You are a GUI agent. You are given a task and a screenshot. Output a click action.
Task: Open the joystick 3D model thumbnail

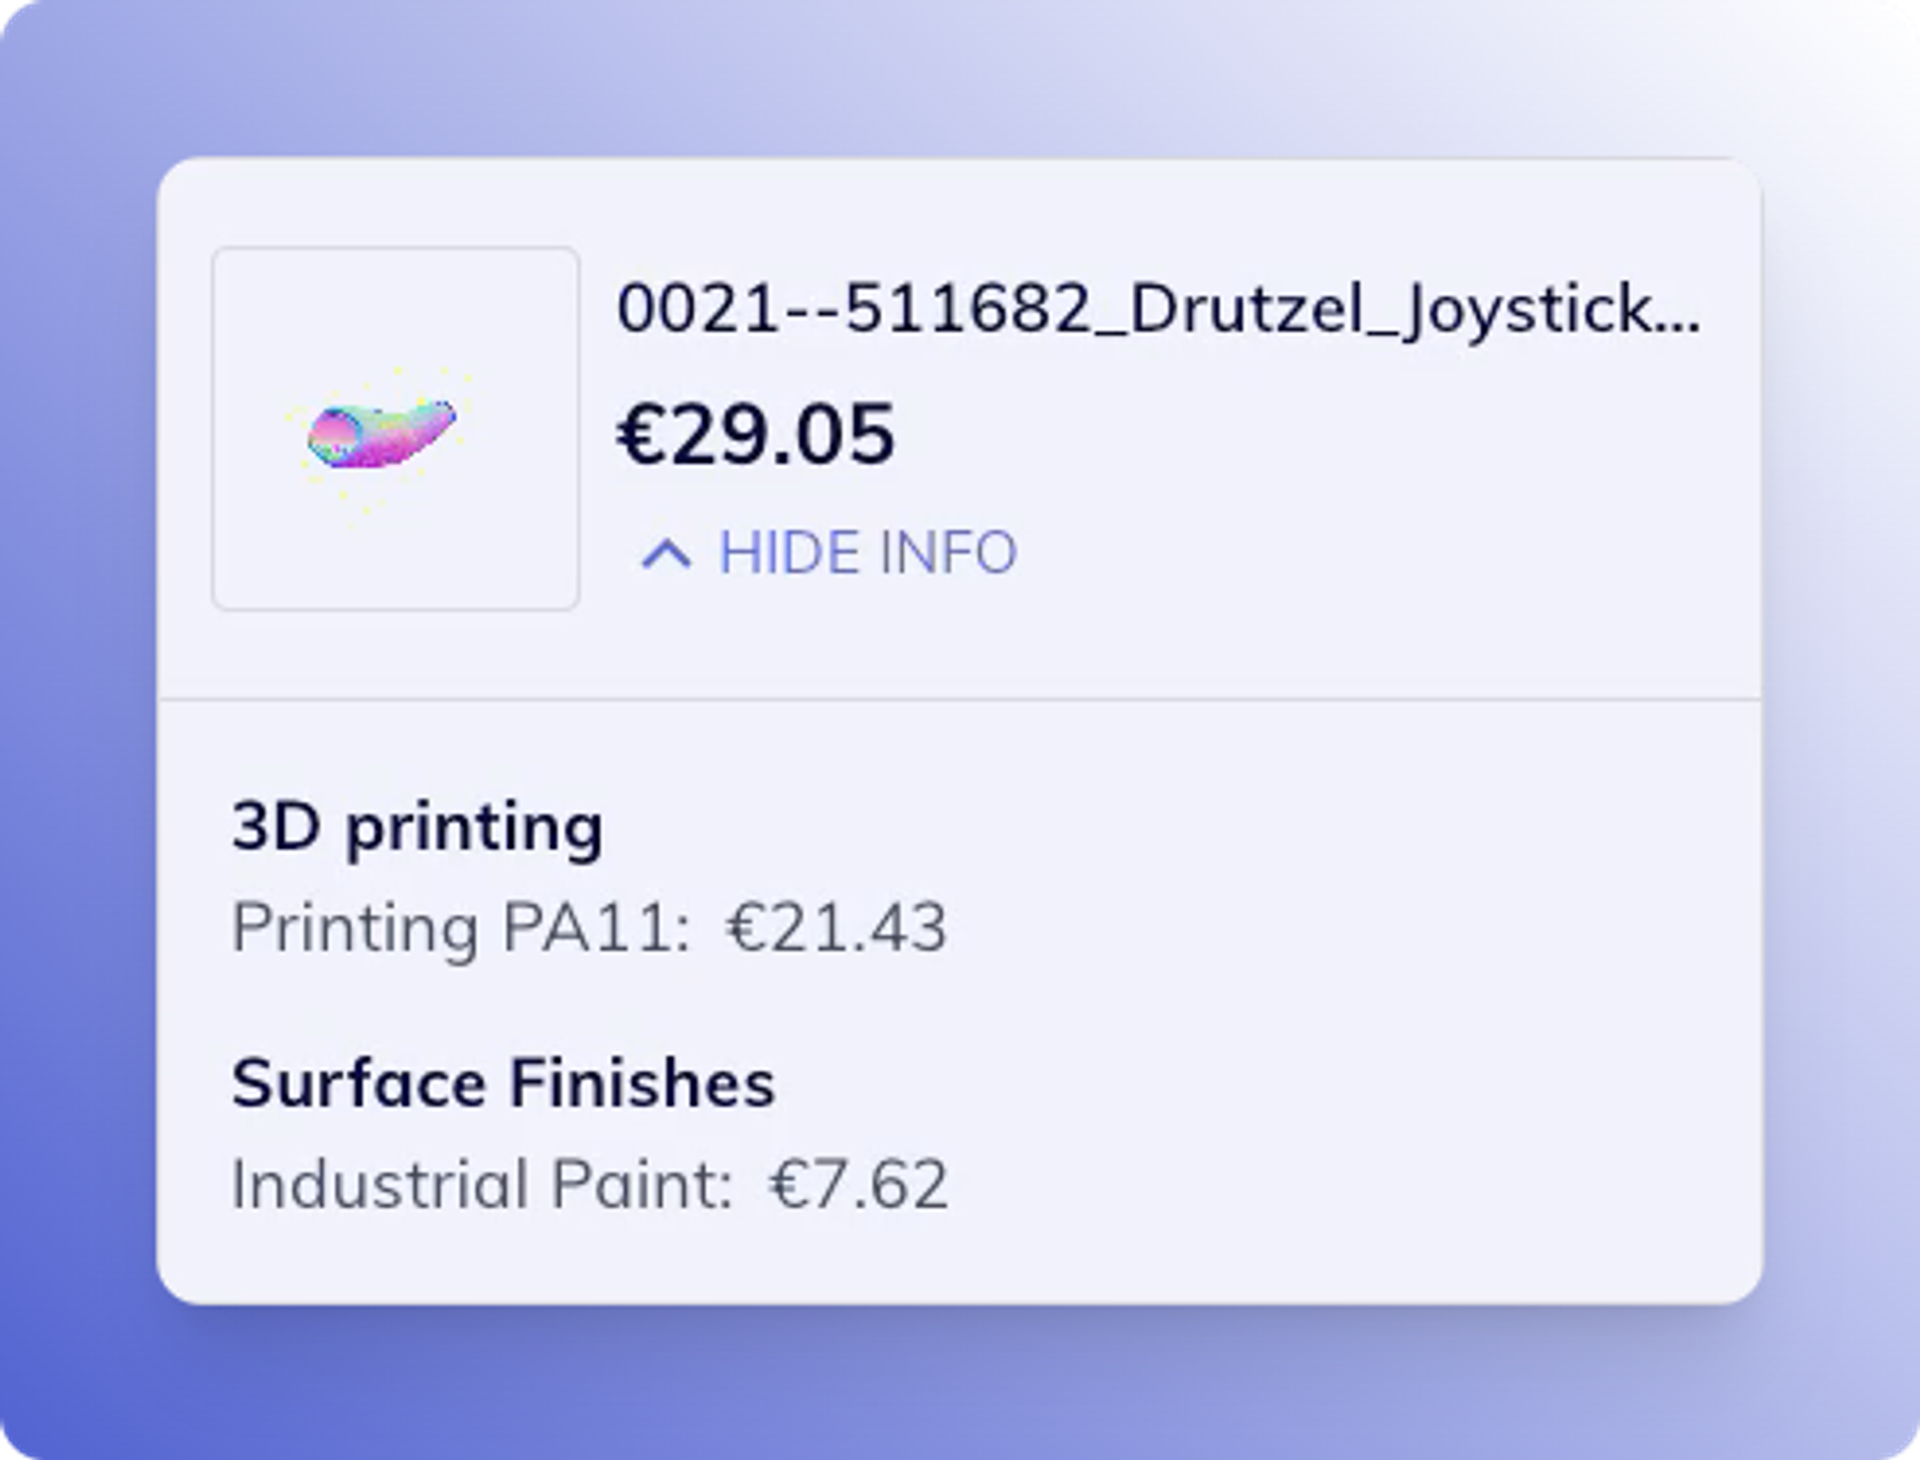tap(396, 428)
